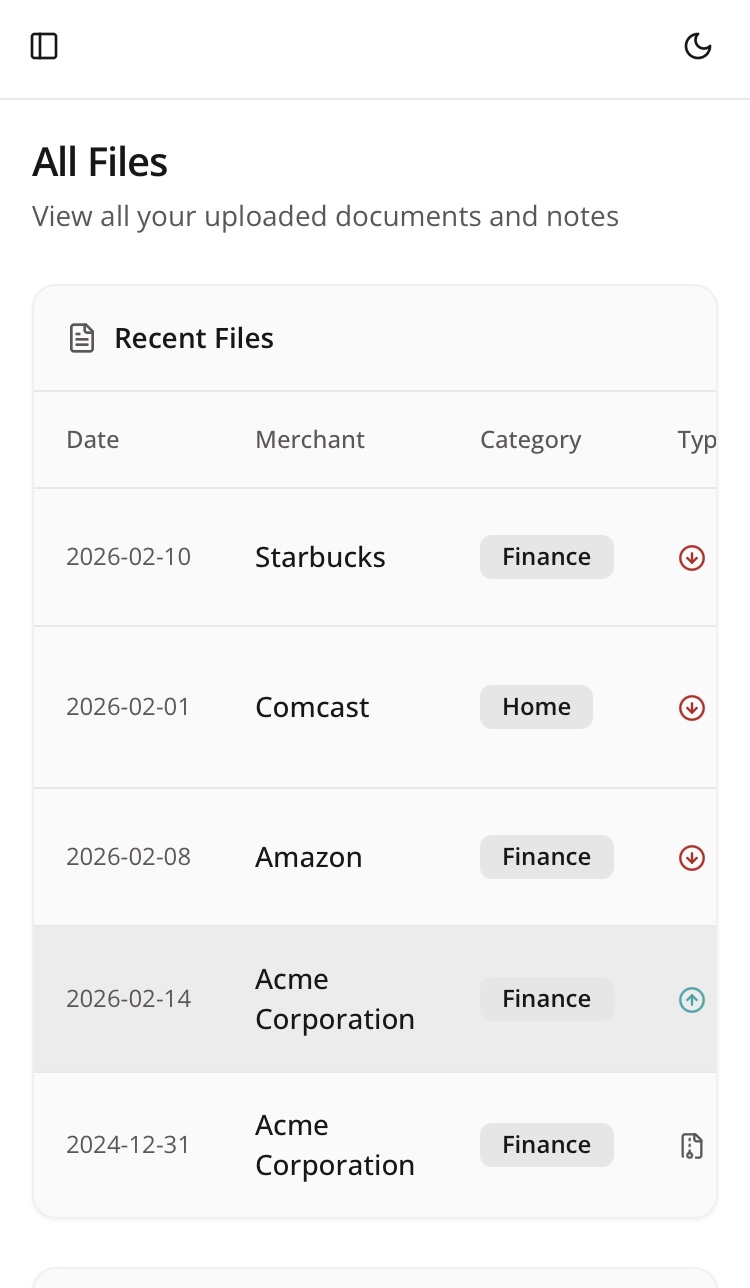Click Amazon row expense arrow icon
Viewport: 750px width, 1288px height.
pos(691,858)
